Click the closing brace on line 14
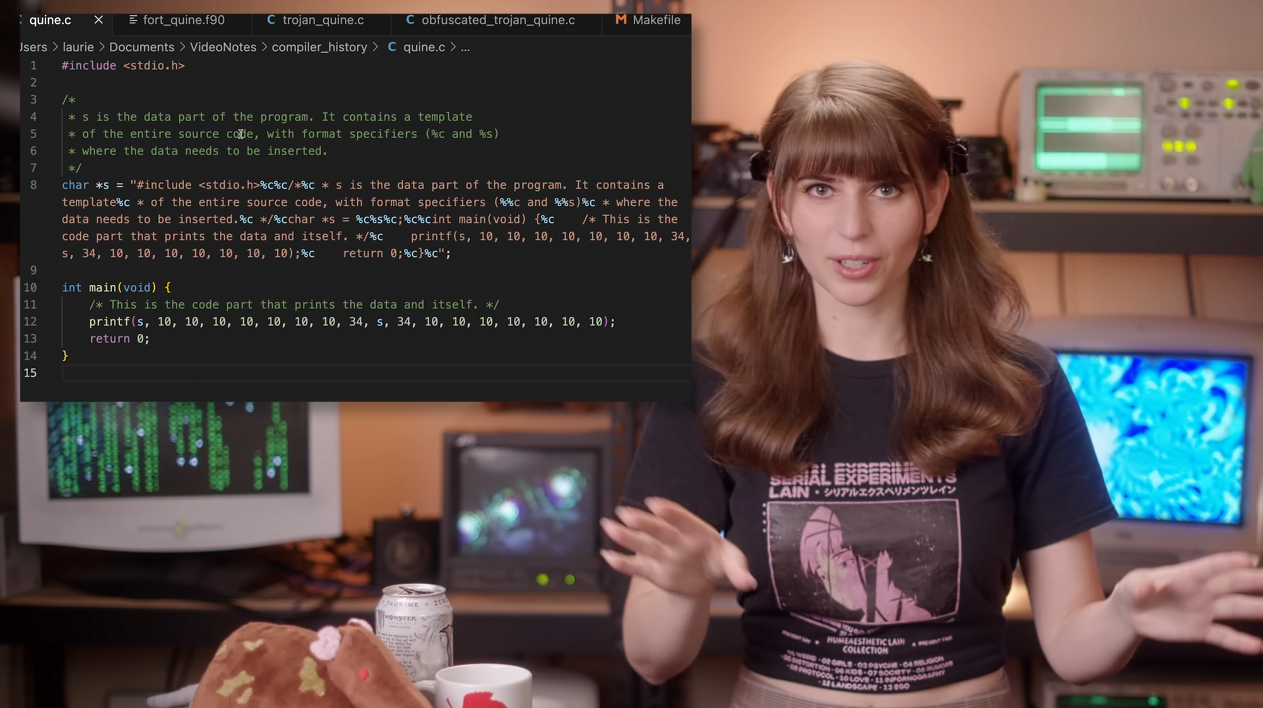The height and width of the screenshot is (708, 1263). coord(65,356)
